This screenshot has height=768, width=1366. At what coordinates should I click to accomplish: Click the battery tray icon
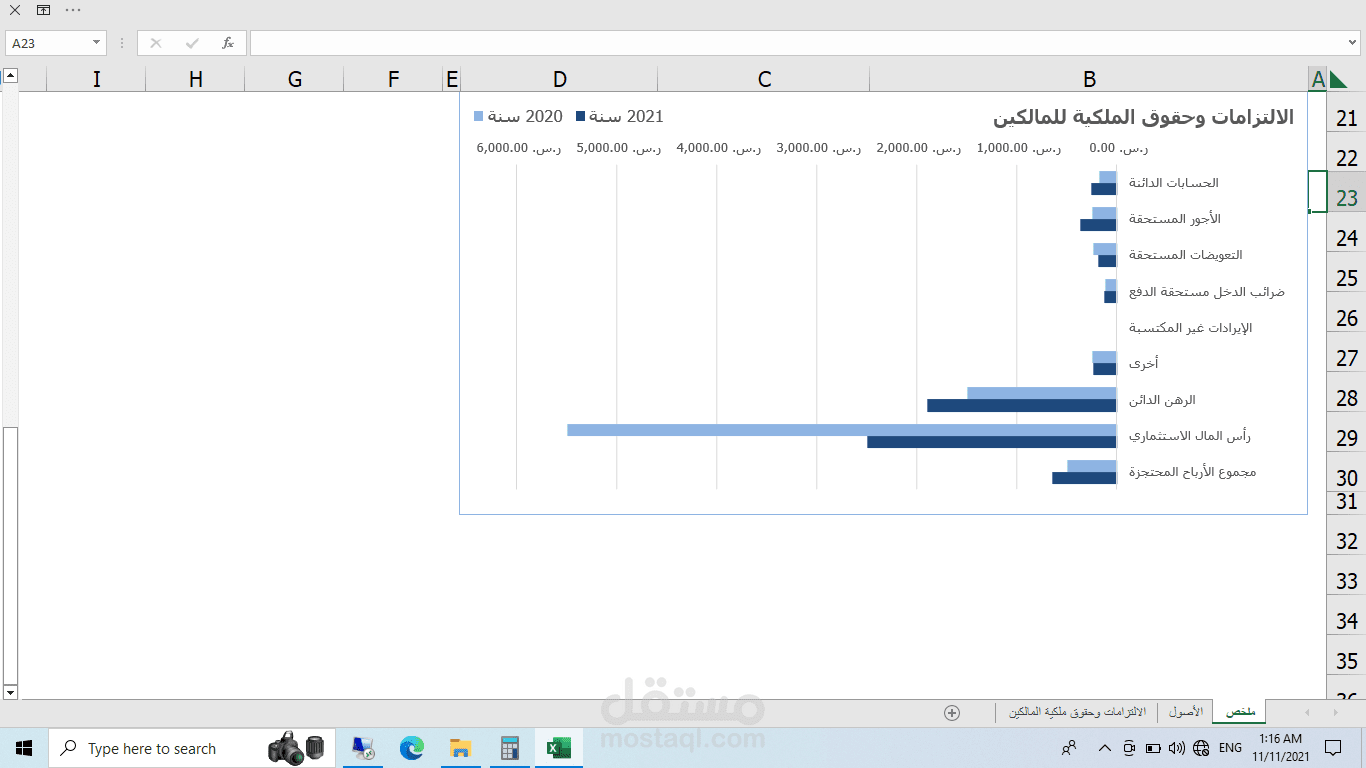1152,748
